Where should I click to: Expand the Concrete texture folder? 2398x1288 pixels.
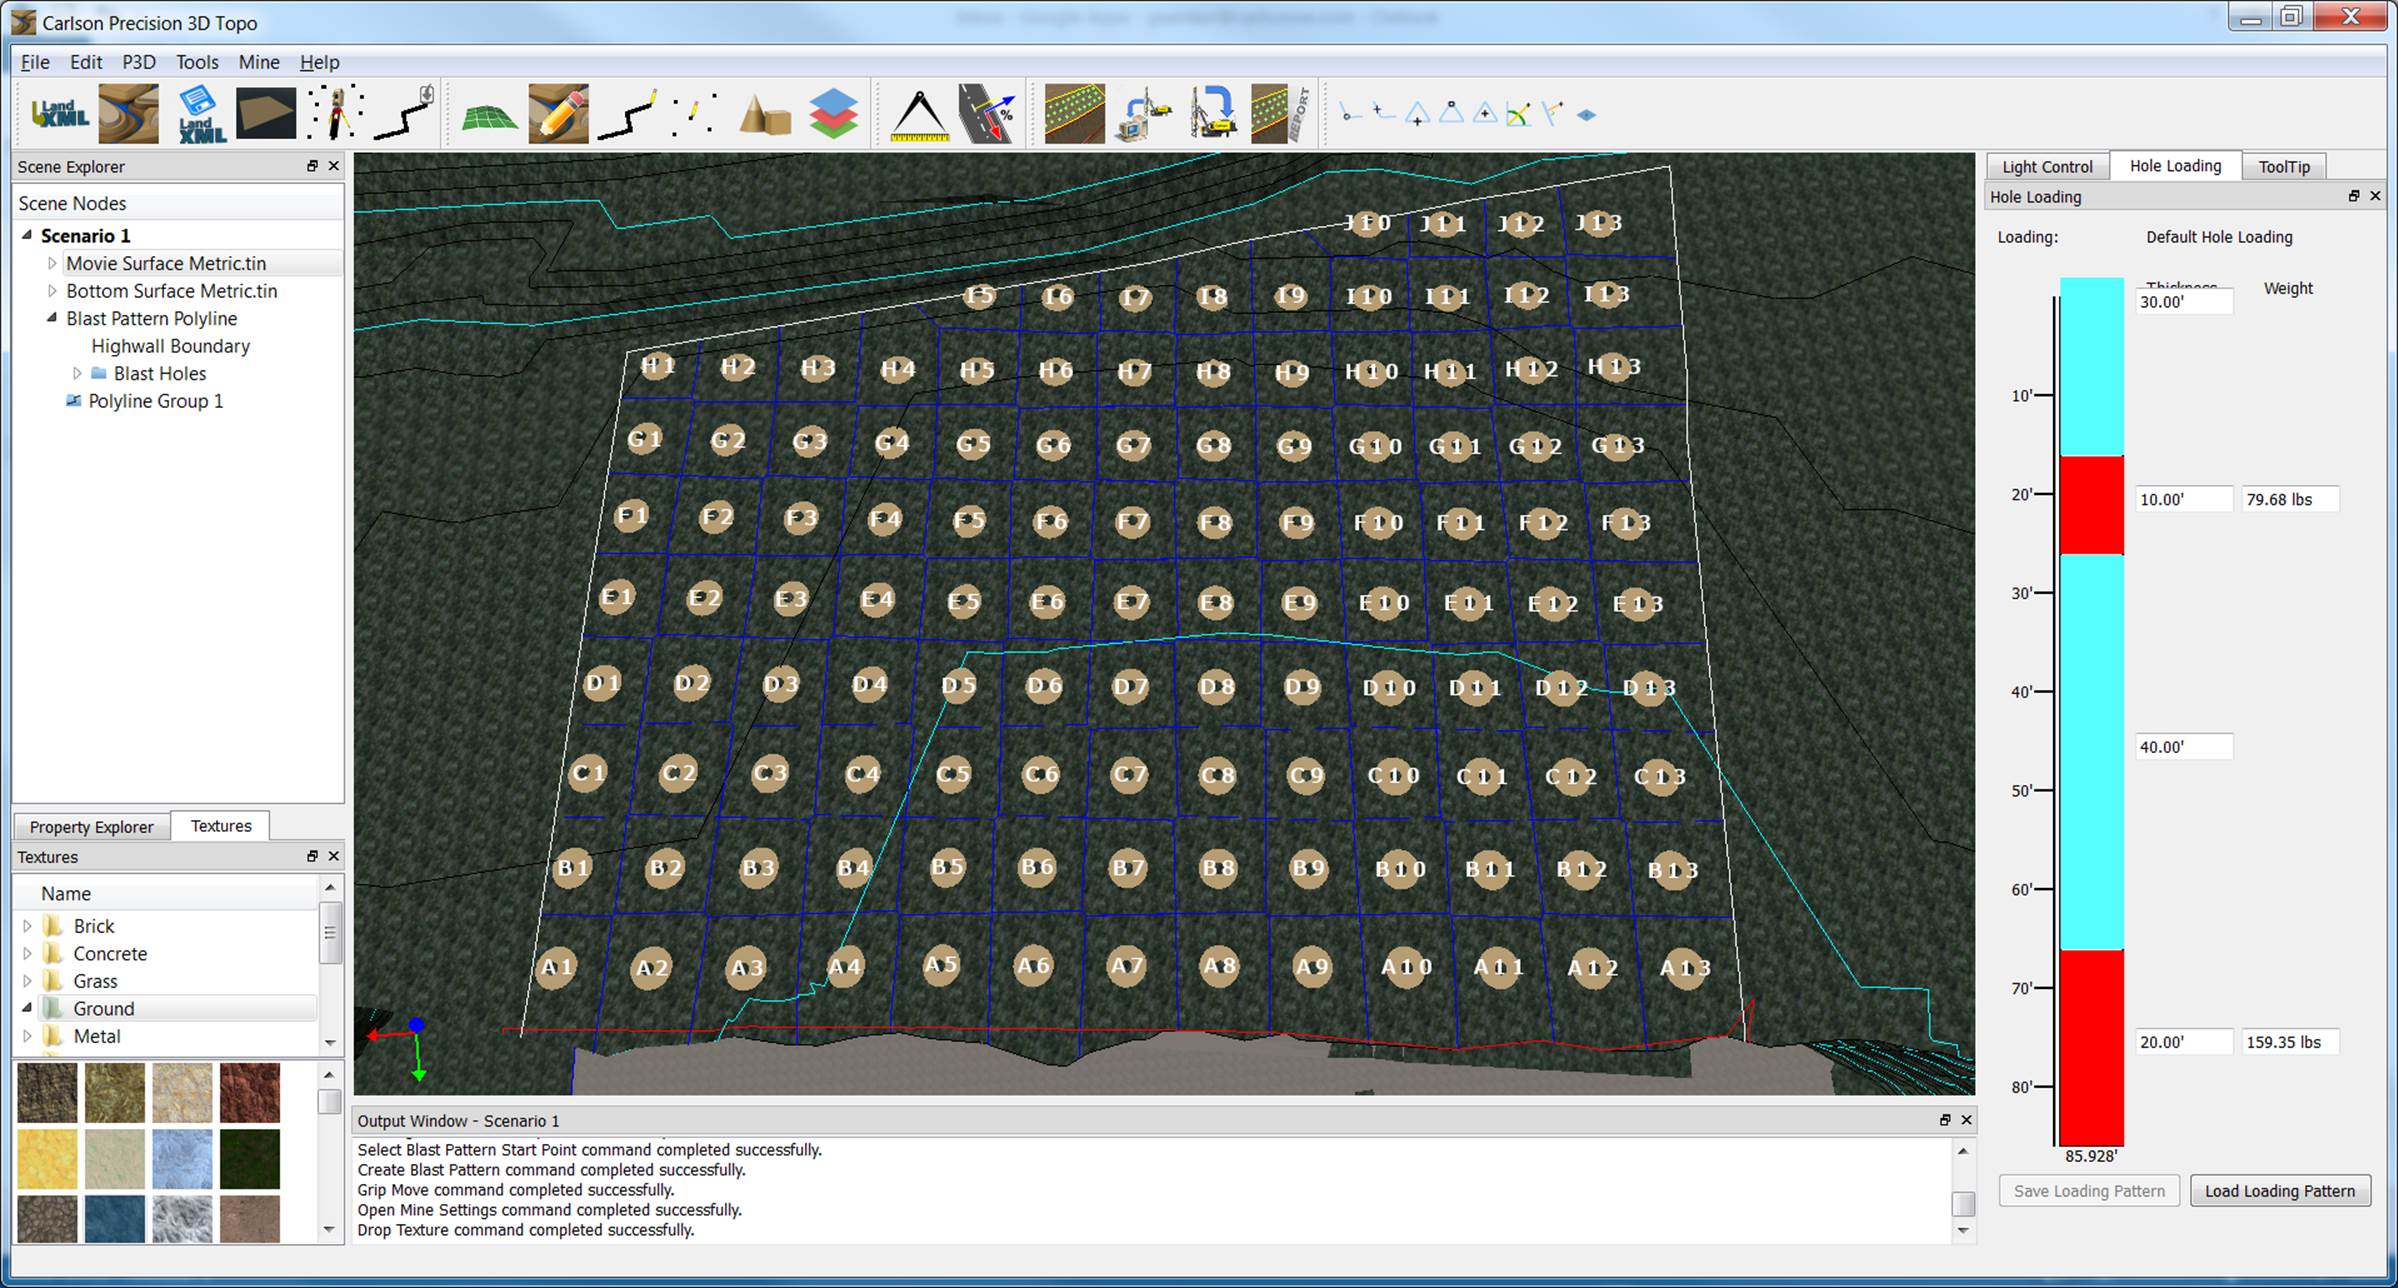[x=27, y=954]
